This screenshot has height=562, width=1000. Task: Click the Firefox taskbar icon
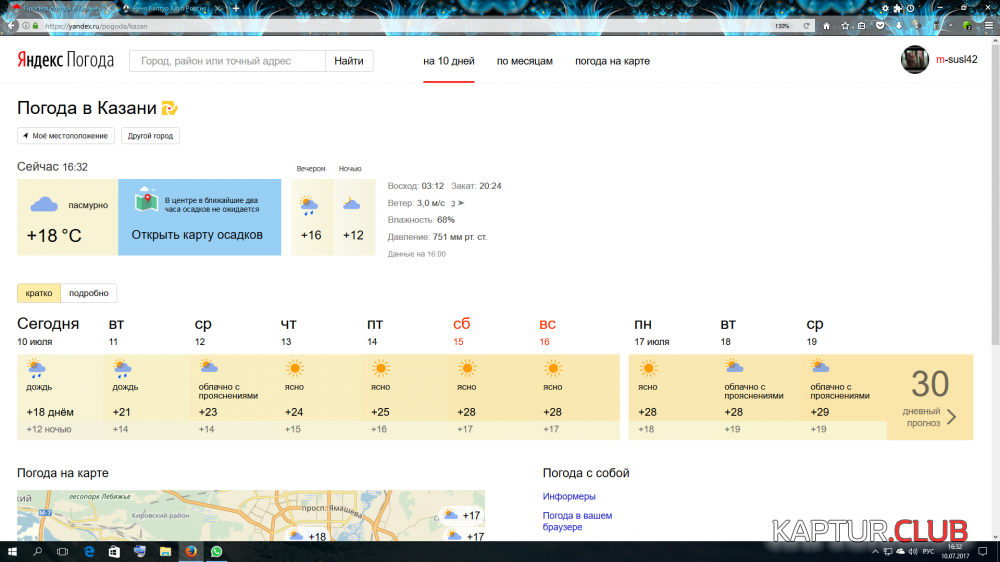tap(191, 552)
